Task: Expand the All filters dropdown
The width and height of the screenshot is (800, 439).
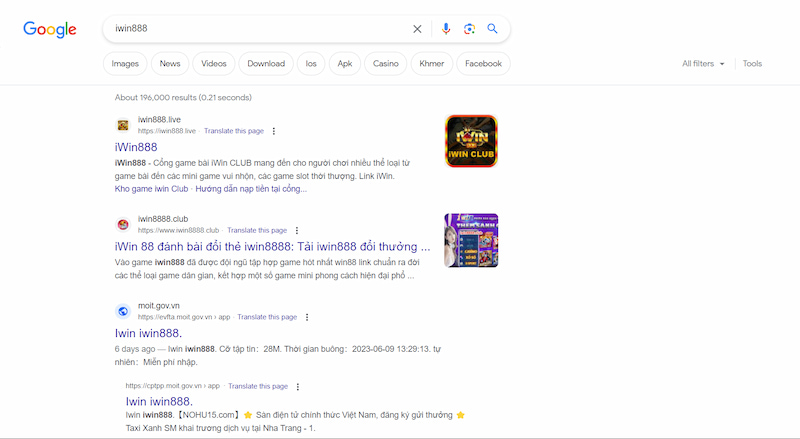Action: 703,64
